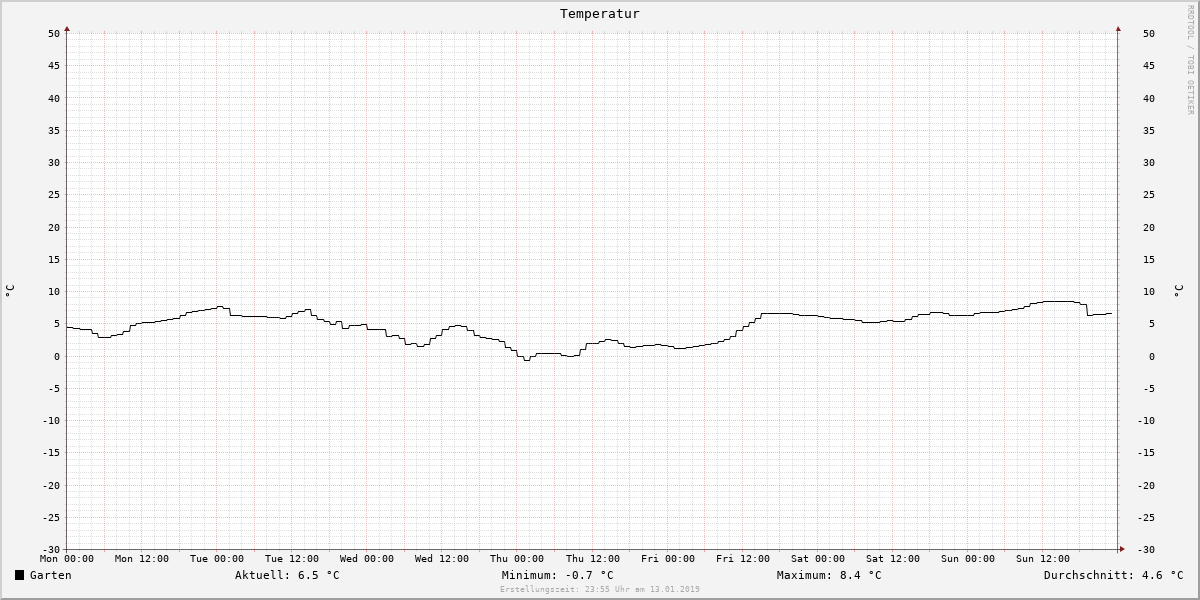Click the temperature line dip near Thu 00:00

point(526,360)
